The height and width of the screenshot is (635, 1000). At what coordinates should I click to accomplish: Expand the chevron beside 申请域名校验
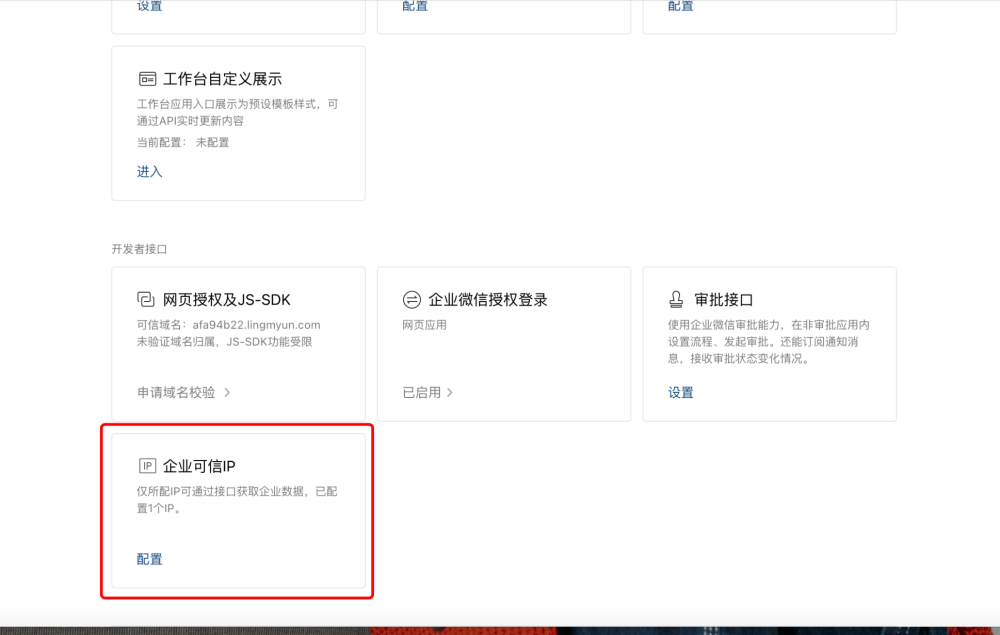coord(227,393)
